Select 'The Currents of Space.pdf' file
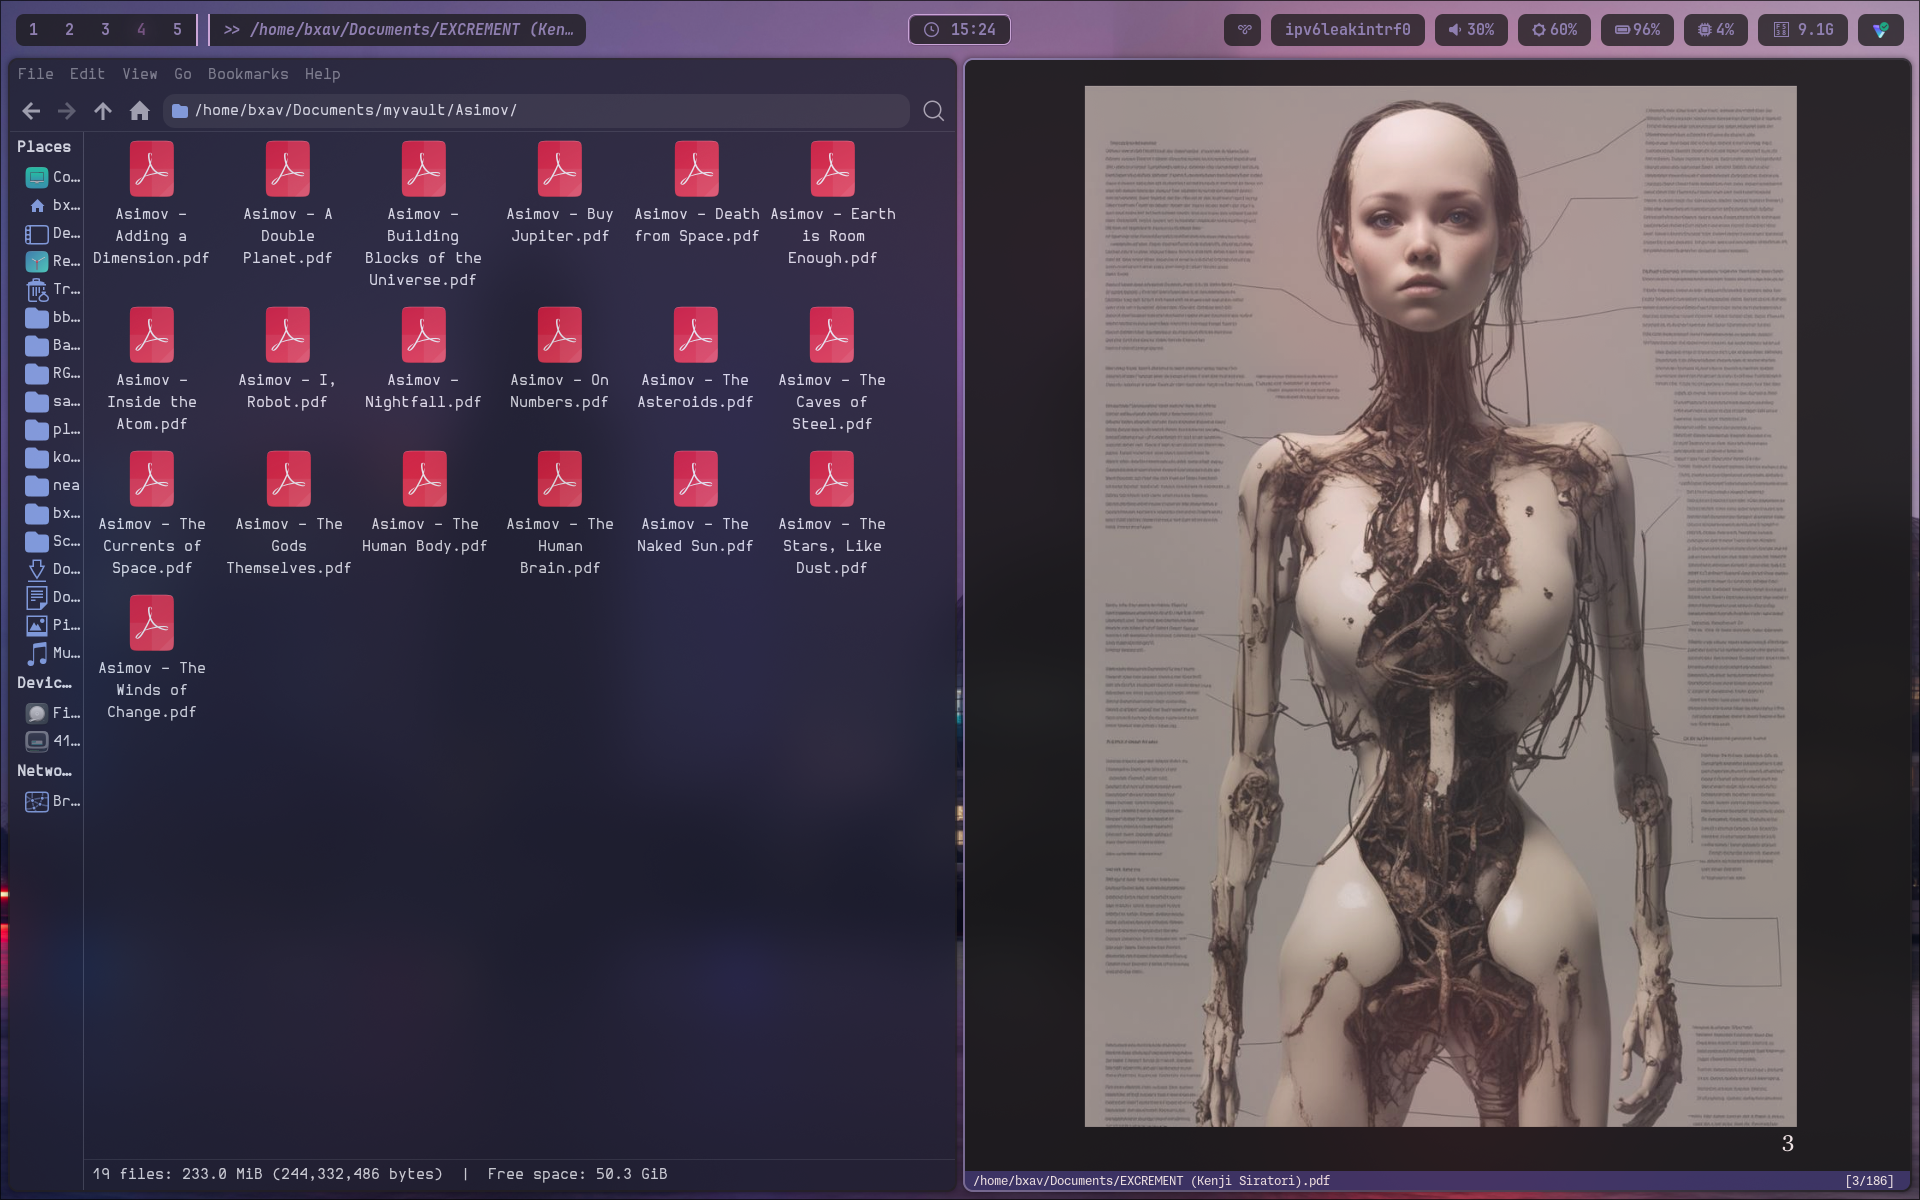This screenshot has height=1200, width=1920. pos(152,513)
